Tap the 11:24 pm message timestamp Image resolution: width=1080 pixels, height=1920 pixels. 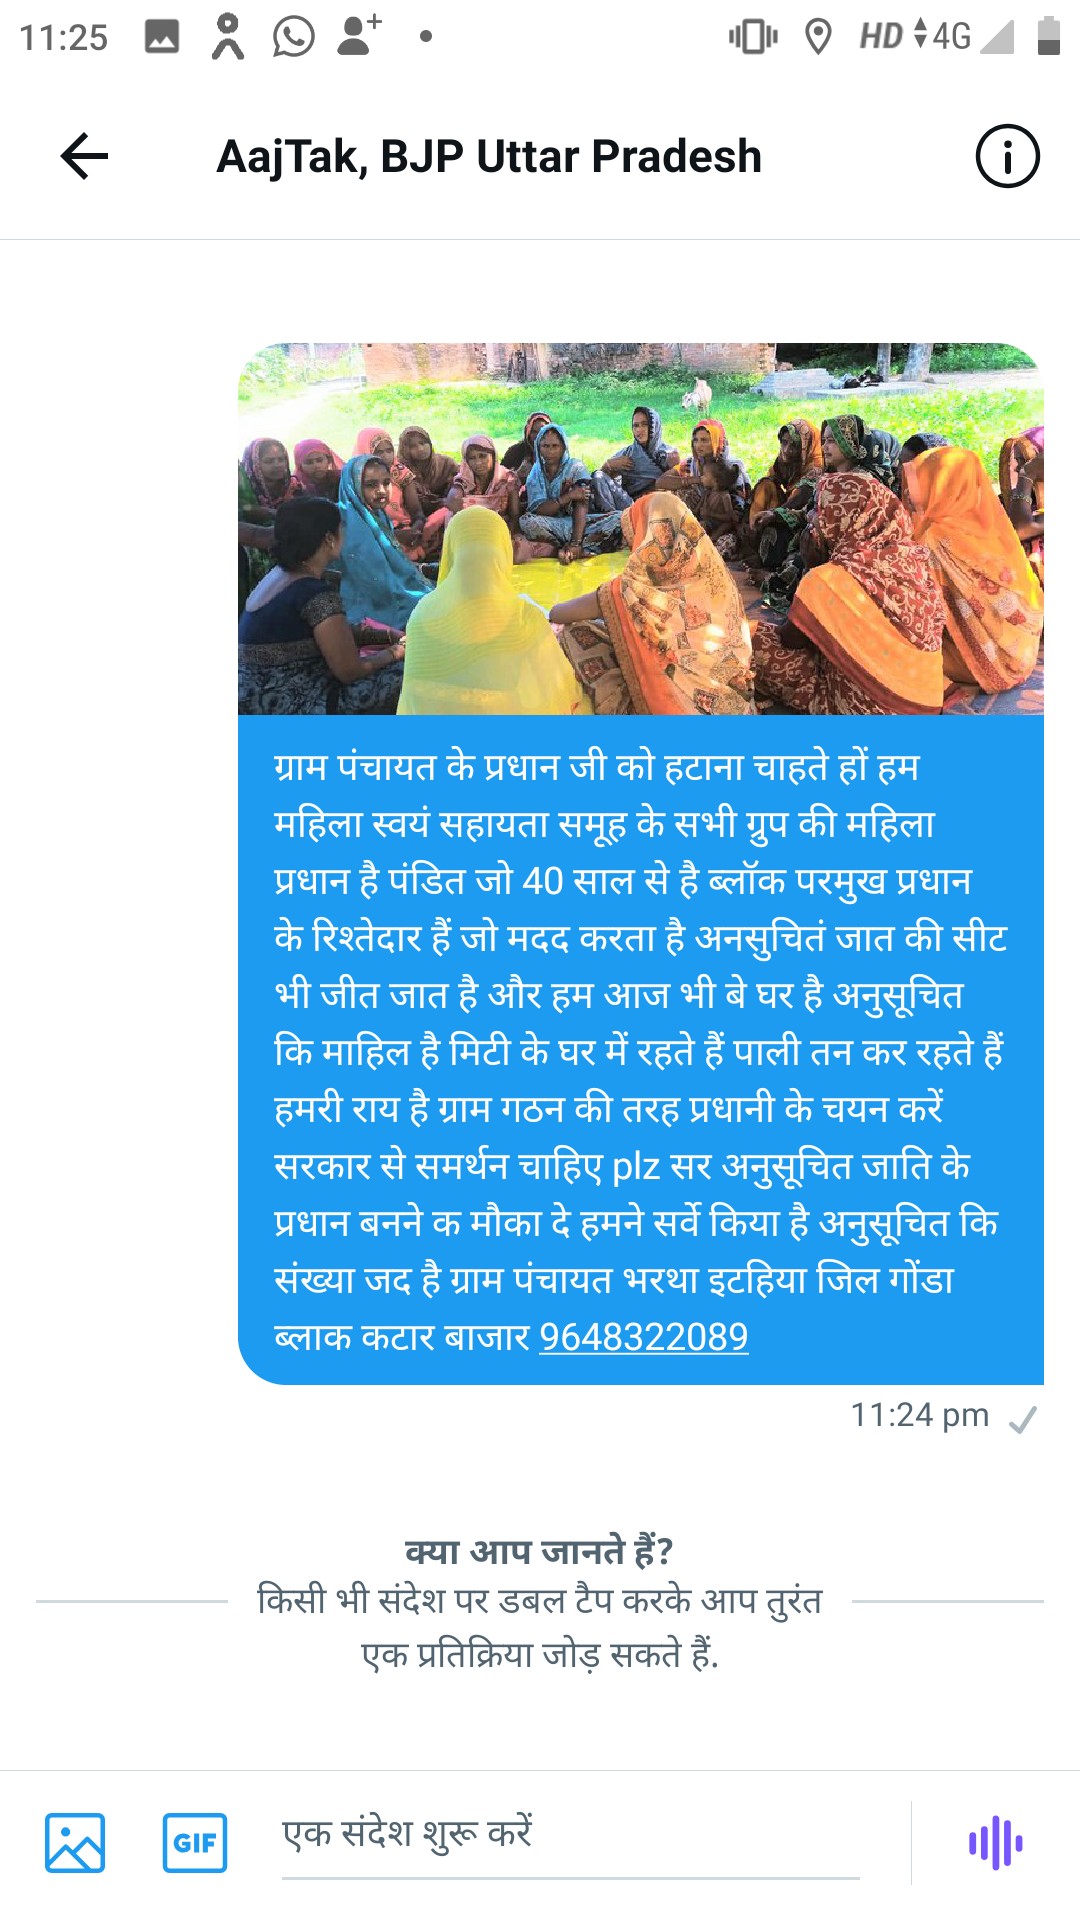click(919, 1415)
